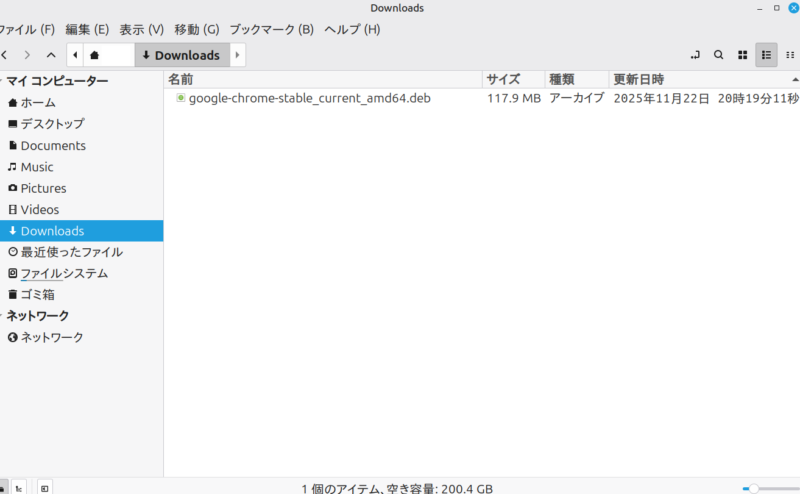Click the forward navigation arrow
The height and width of the screenshot is (494, 800).
[27, 55]
